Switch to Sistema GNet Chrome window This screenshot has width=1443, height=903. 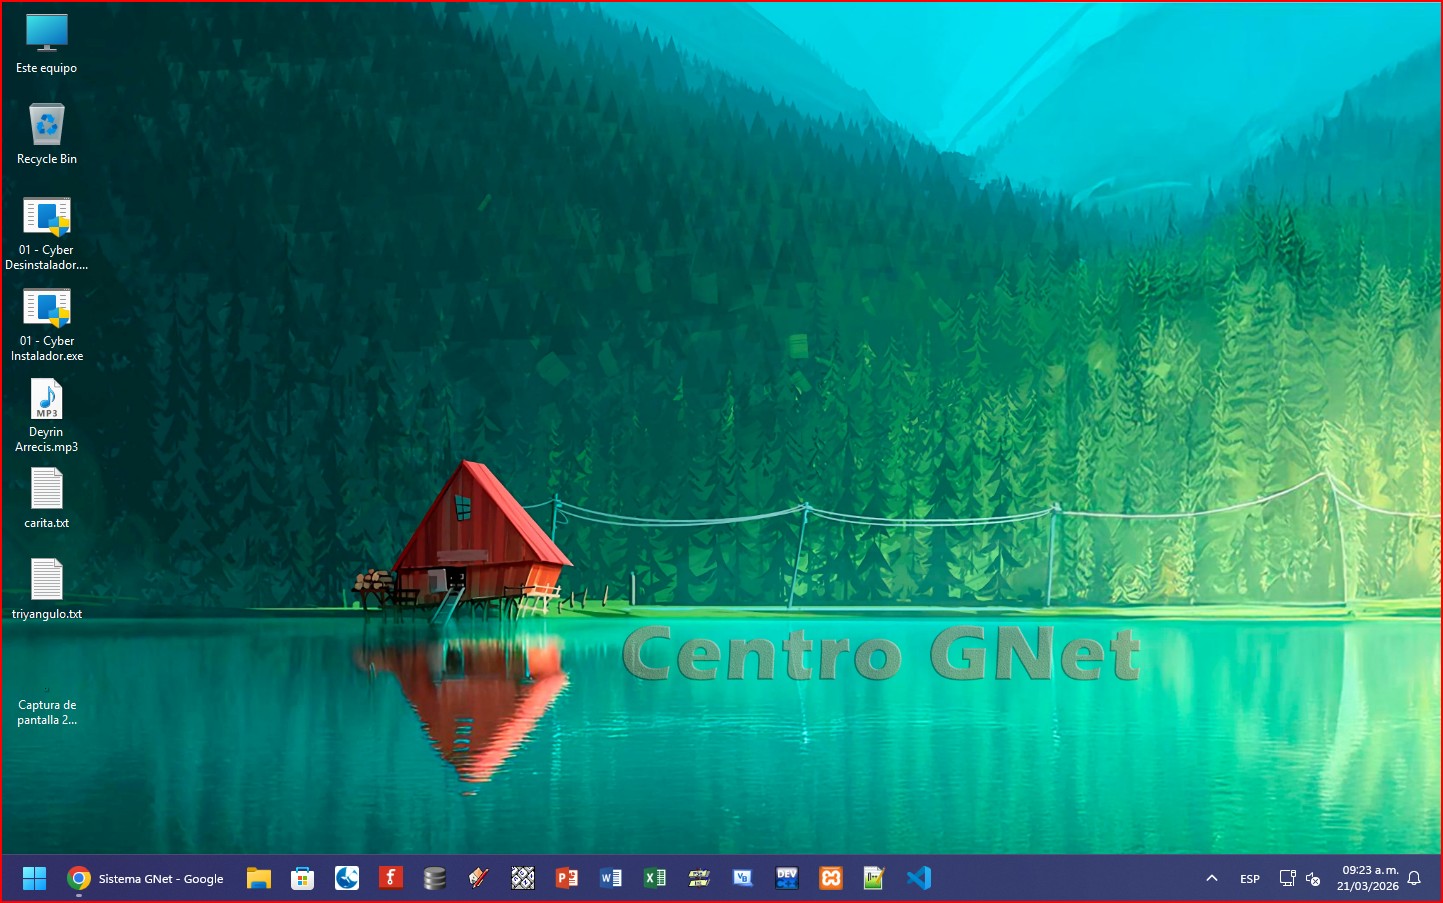(x=146, y=878)
